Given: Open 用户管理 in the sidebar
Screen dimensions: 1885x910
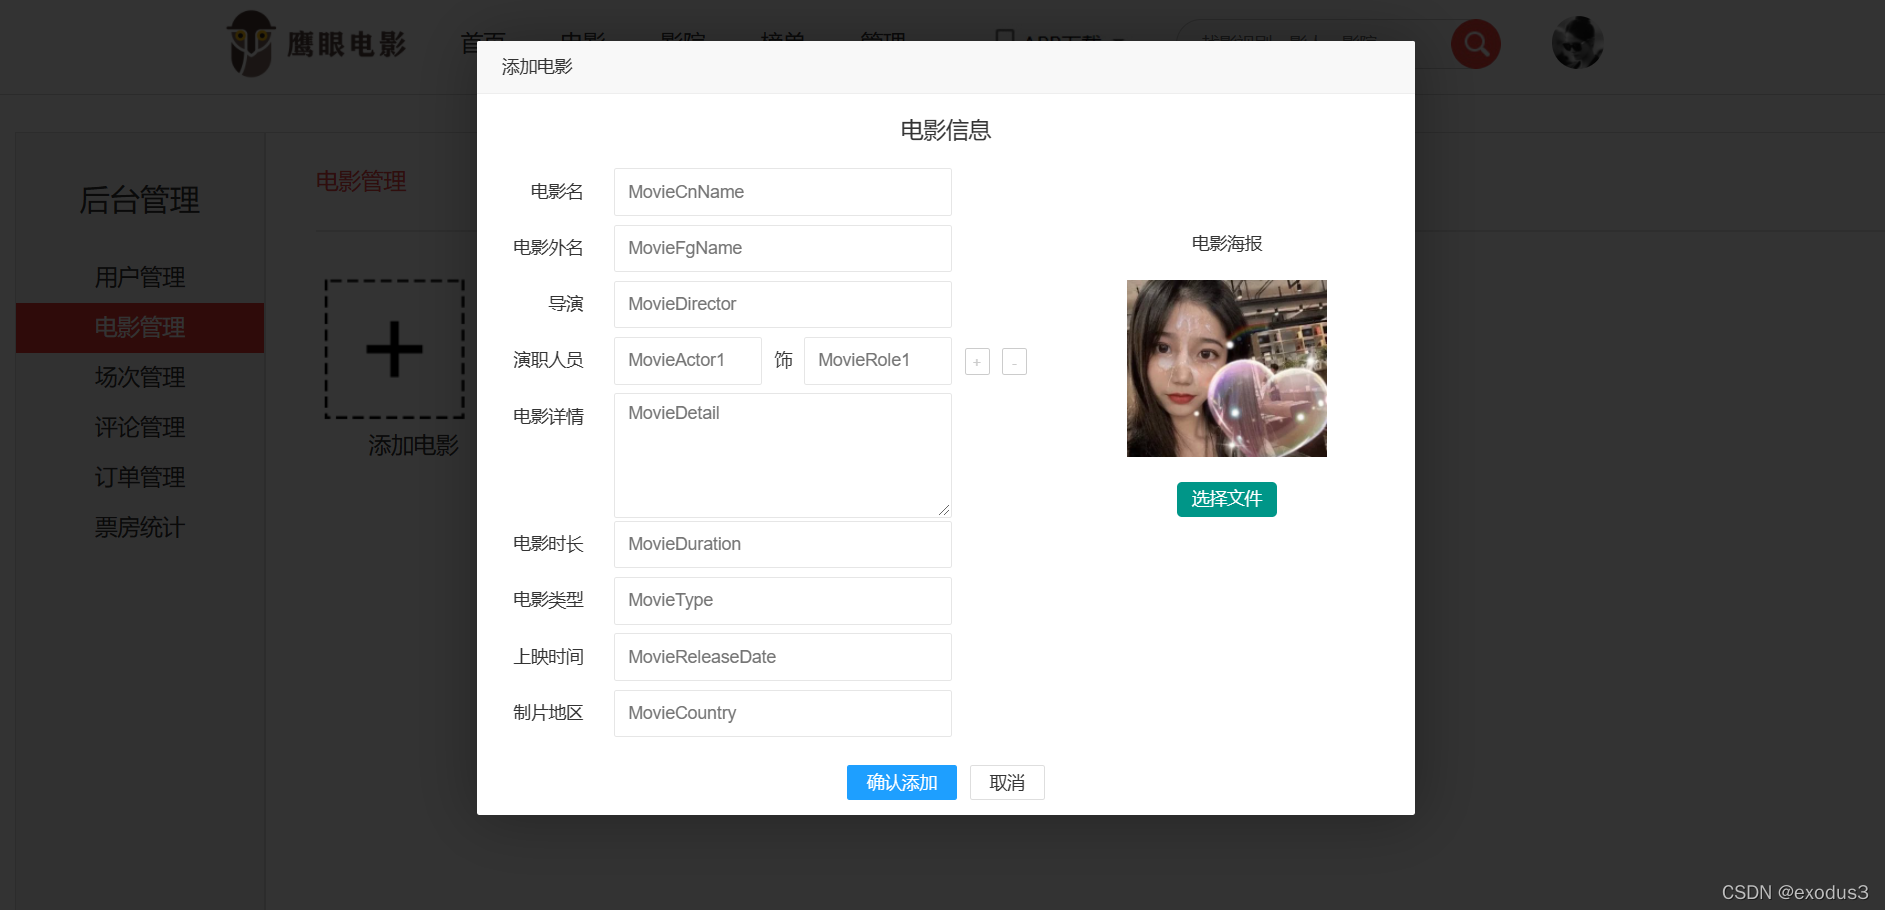Looking at the screenshot, I should pos(139,277).
